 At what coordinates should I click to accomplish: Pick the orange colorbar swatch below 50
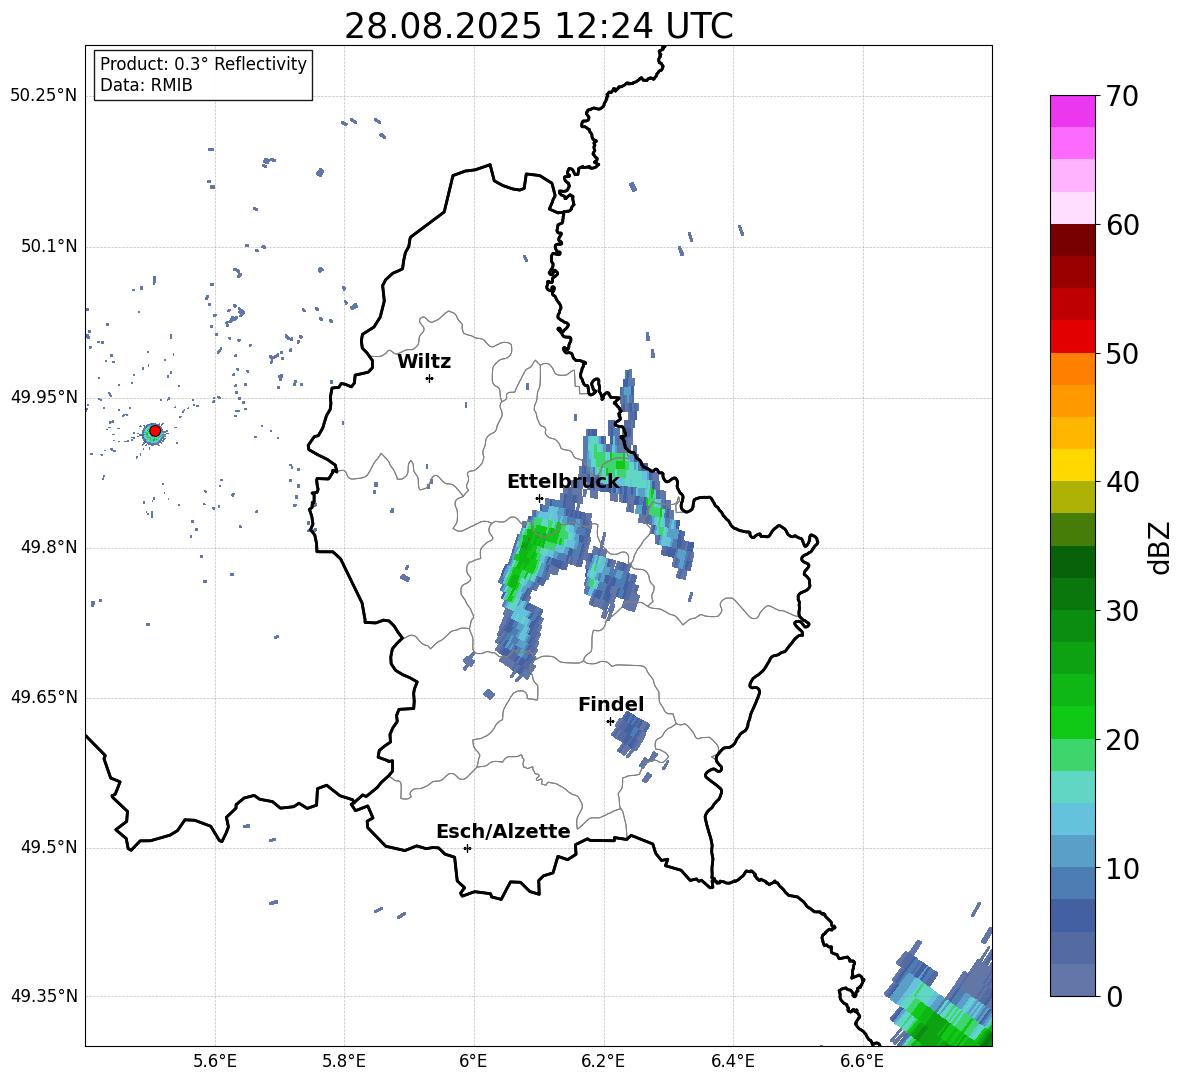[1072, 368]
